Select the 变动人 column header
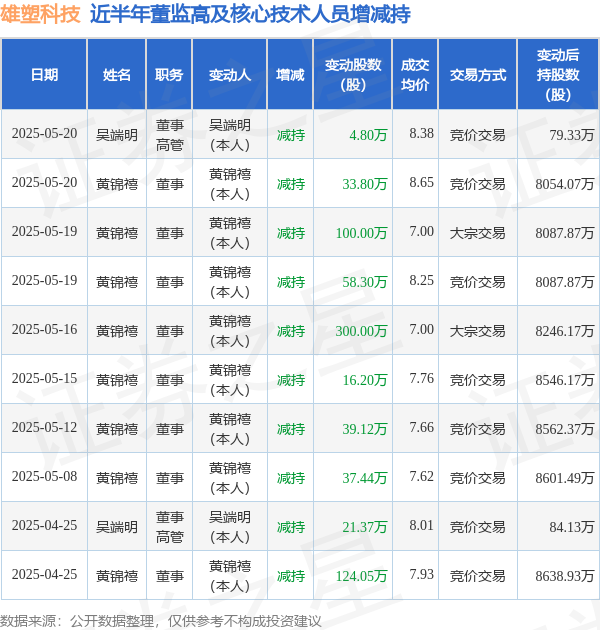 (230, 75)
